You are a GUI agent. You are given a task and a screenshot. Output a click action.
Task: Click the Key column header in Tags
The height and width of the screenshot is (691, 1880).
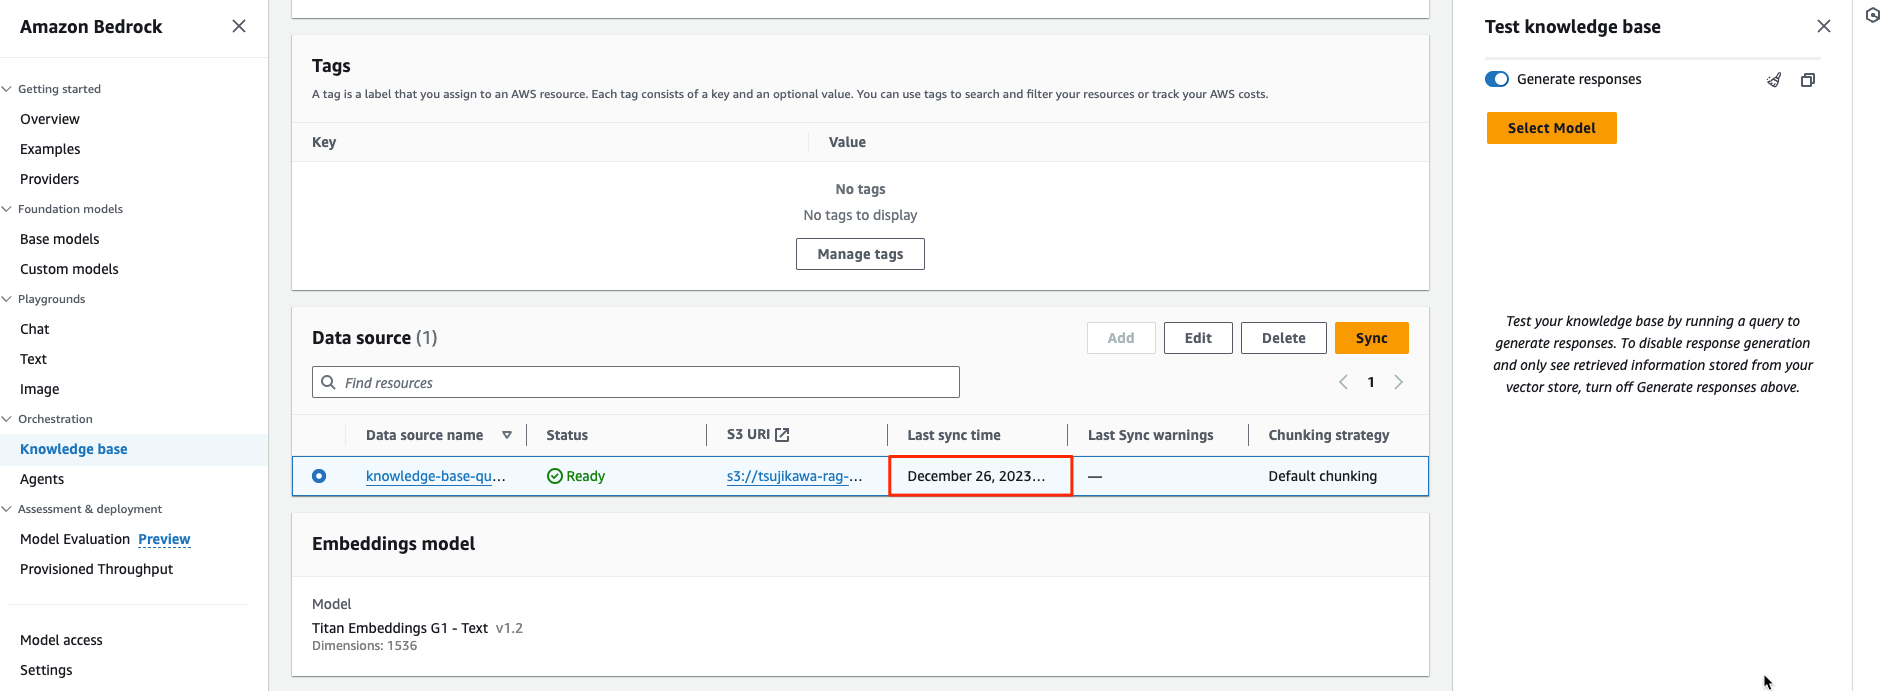(324, 142)
